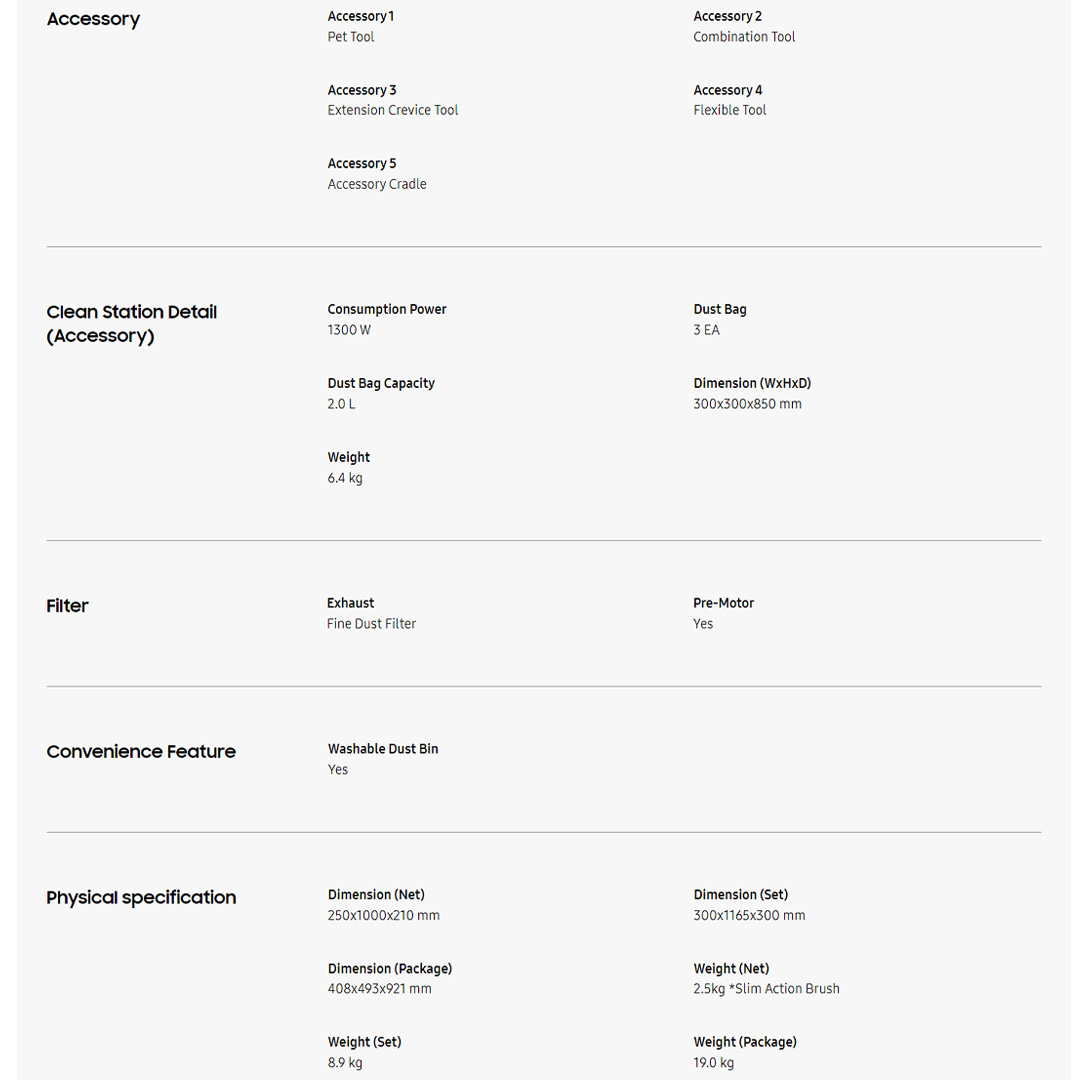1080x1080 pixels.
Task: Click the Flexible Tool accessory value
Action: 729,110
